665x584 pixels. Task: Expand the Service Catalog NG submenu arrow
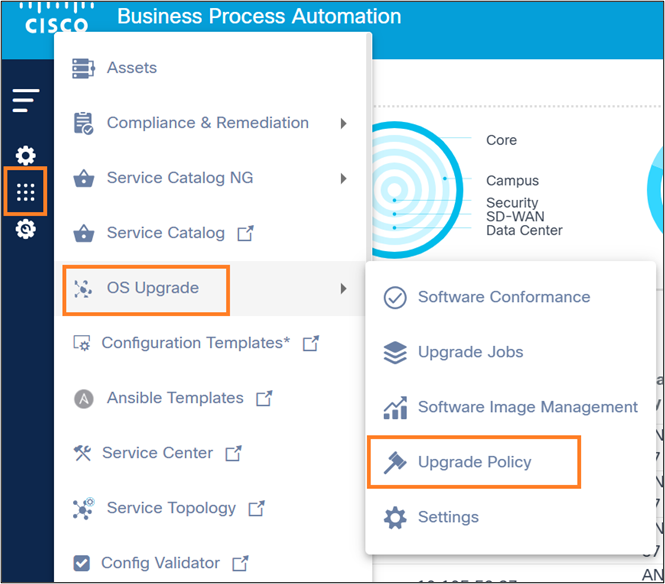tap(343, 178)
